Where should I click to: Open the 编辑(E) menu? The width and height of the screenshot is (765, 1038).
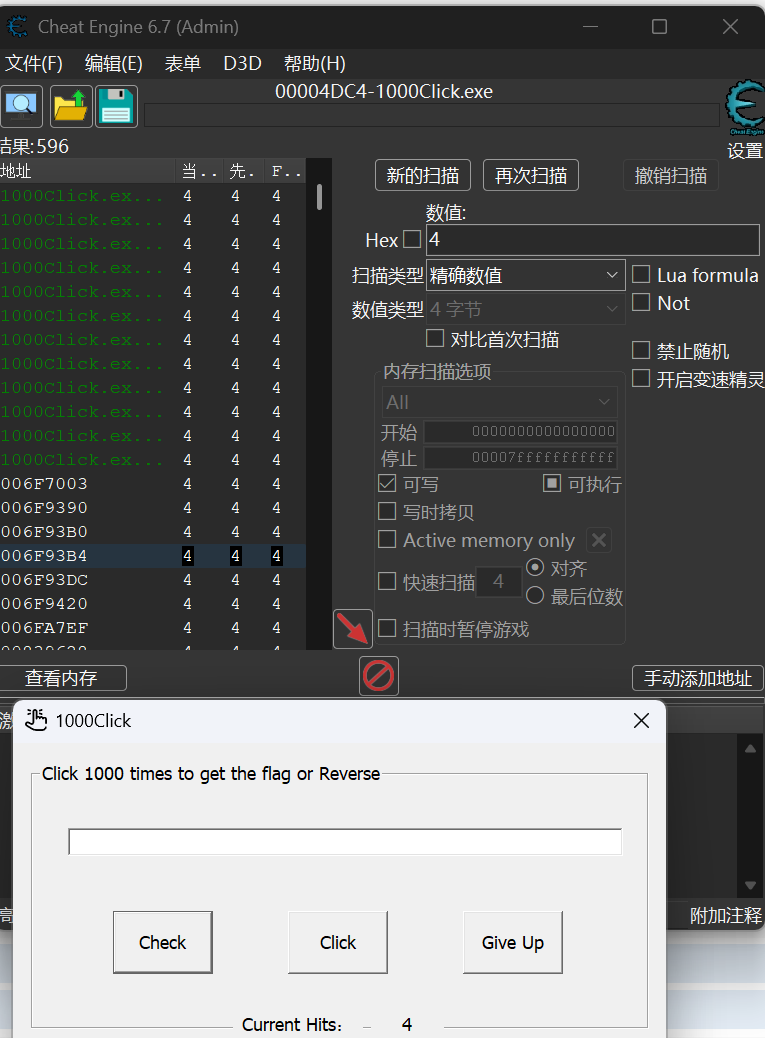click(114, 64)
